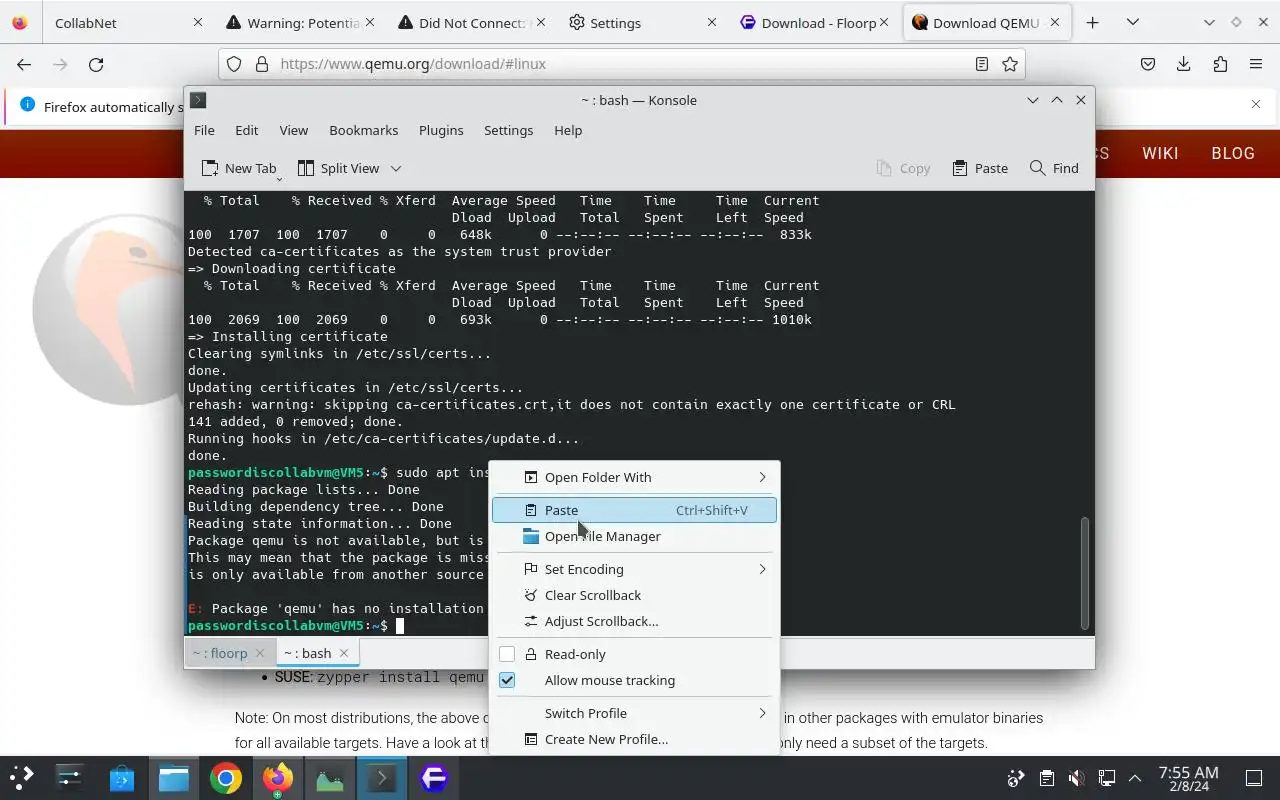Open Firefox application hamburger menu

tap(1256, 64)
